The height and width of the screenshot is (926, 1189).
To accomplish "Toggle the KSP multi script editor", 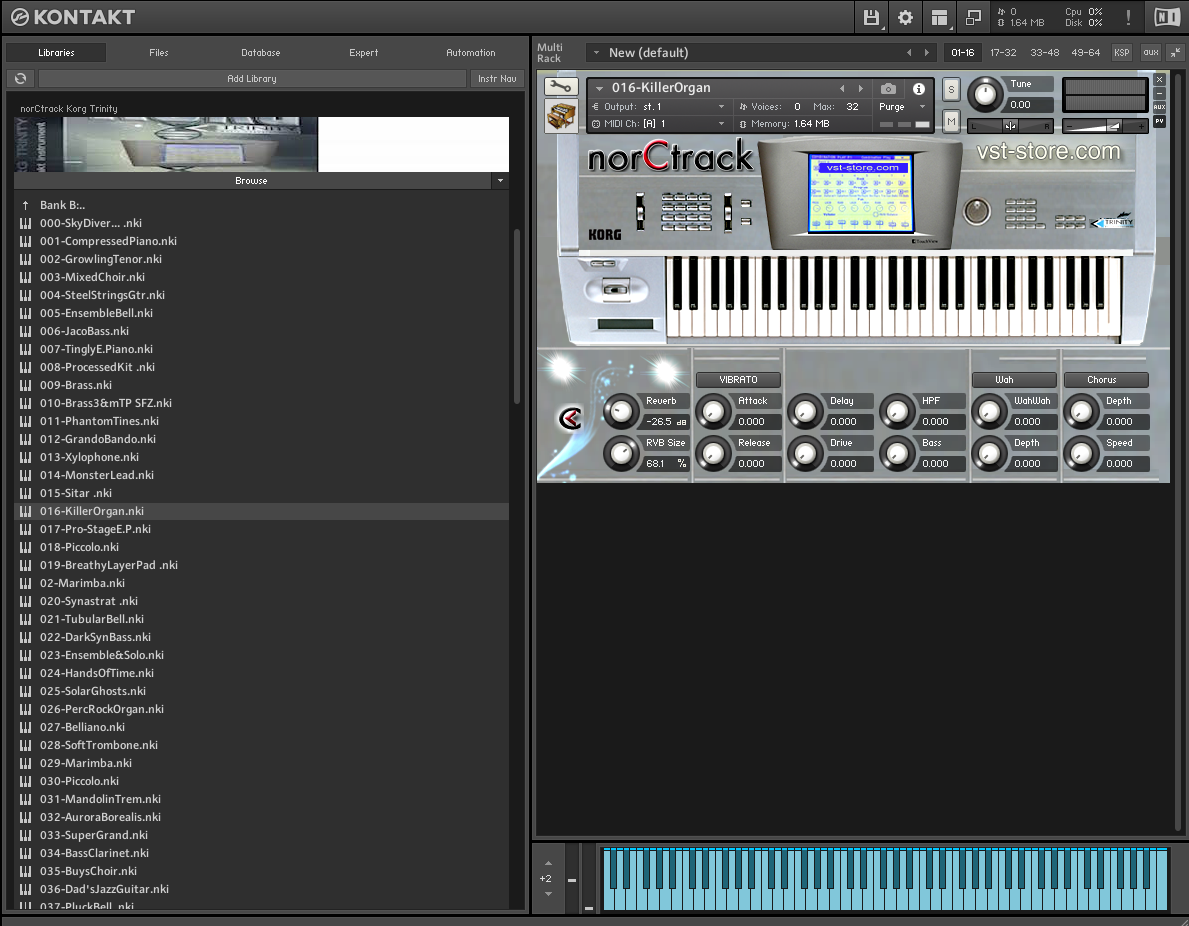I will point(1121,52).
